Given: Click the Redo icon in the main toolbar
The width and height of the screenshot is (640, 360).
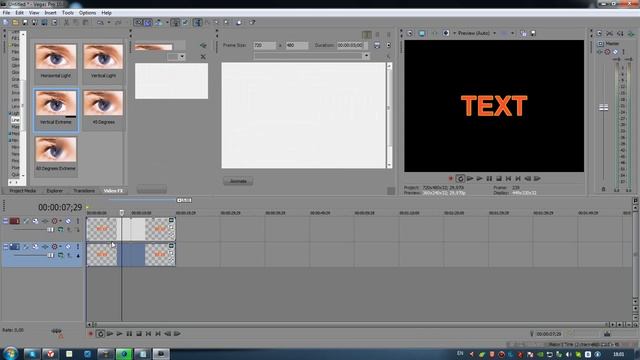Looking at the screenshot, I should pyautogui.click(x=118, y=22).
